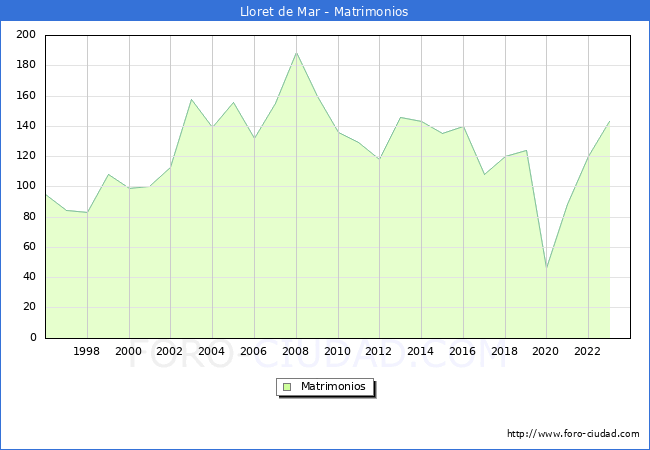Click the 100 y-axis label
The image size is (650, 450).
26,186
